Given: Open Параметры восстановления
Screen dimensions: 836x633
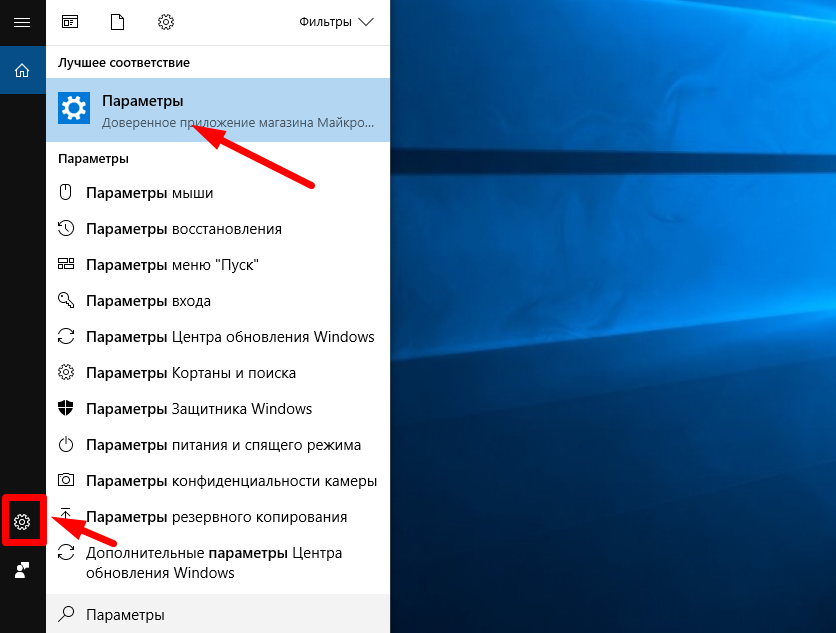Looking at the screenshot, I should [x=183, y=229].
